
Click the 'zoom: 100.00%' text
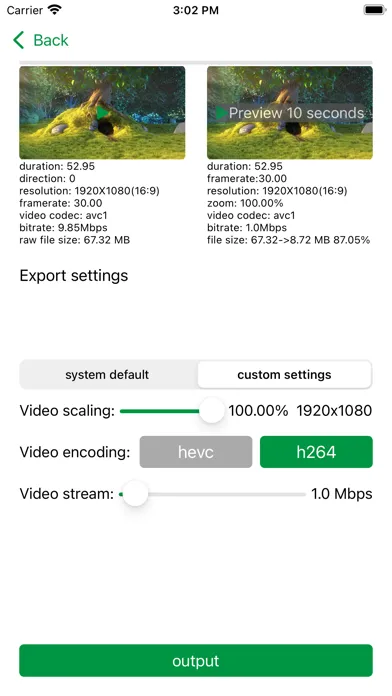click(245, 203)
